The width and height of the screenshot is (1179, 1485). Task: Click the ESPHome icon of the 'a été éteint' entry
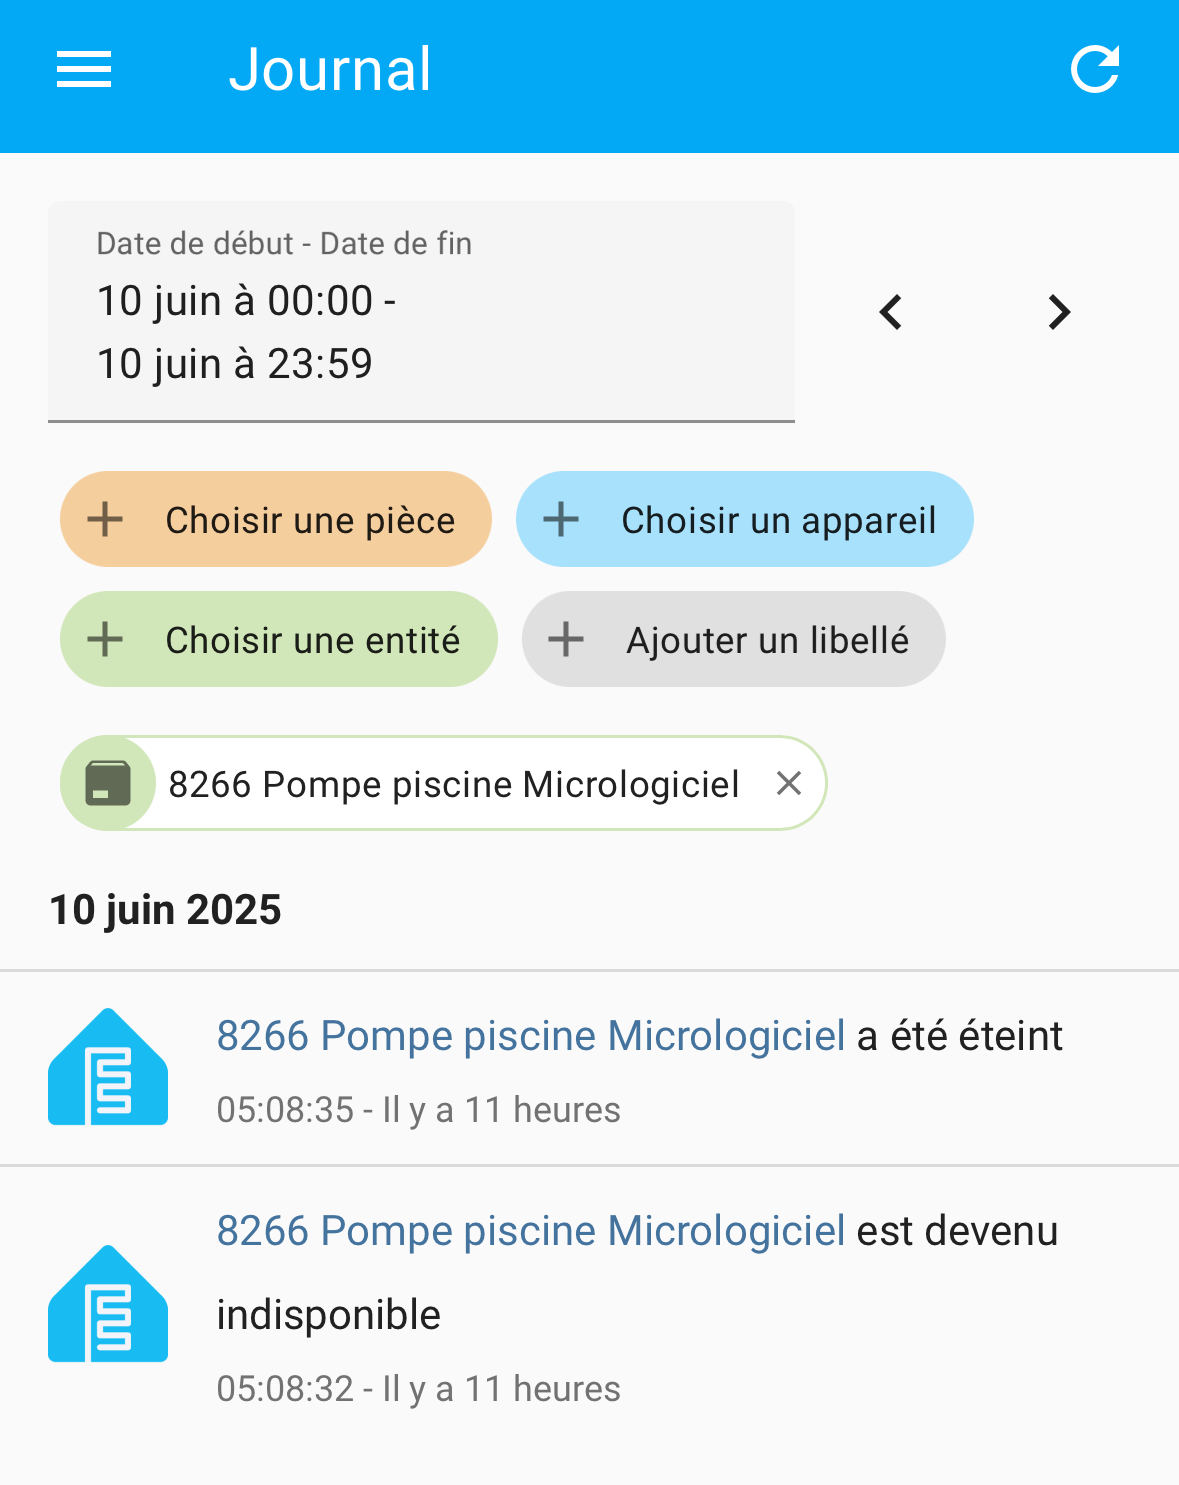pos(108,1067)
